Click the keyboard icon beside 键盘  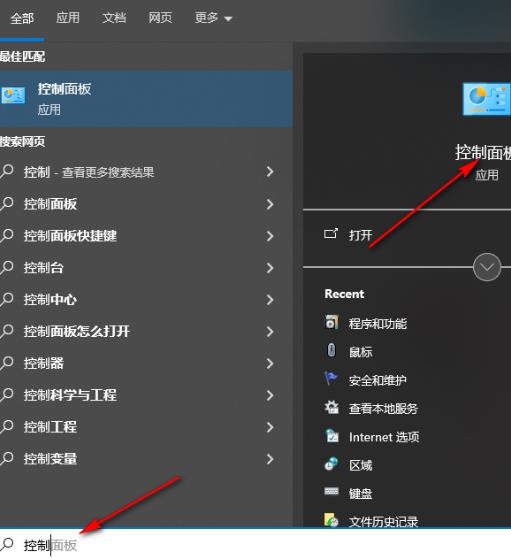click(331, 491)
